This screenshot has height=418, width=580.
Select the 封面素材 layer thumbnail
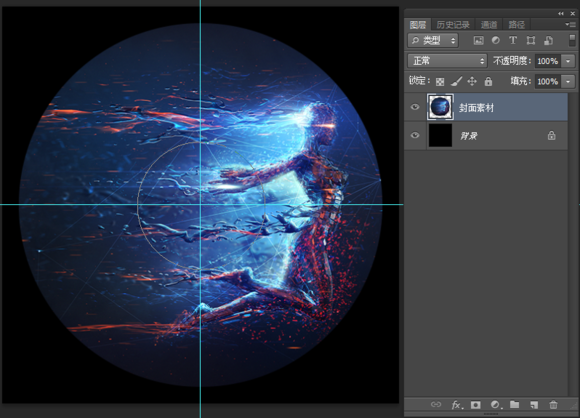pos(440,107)
